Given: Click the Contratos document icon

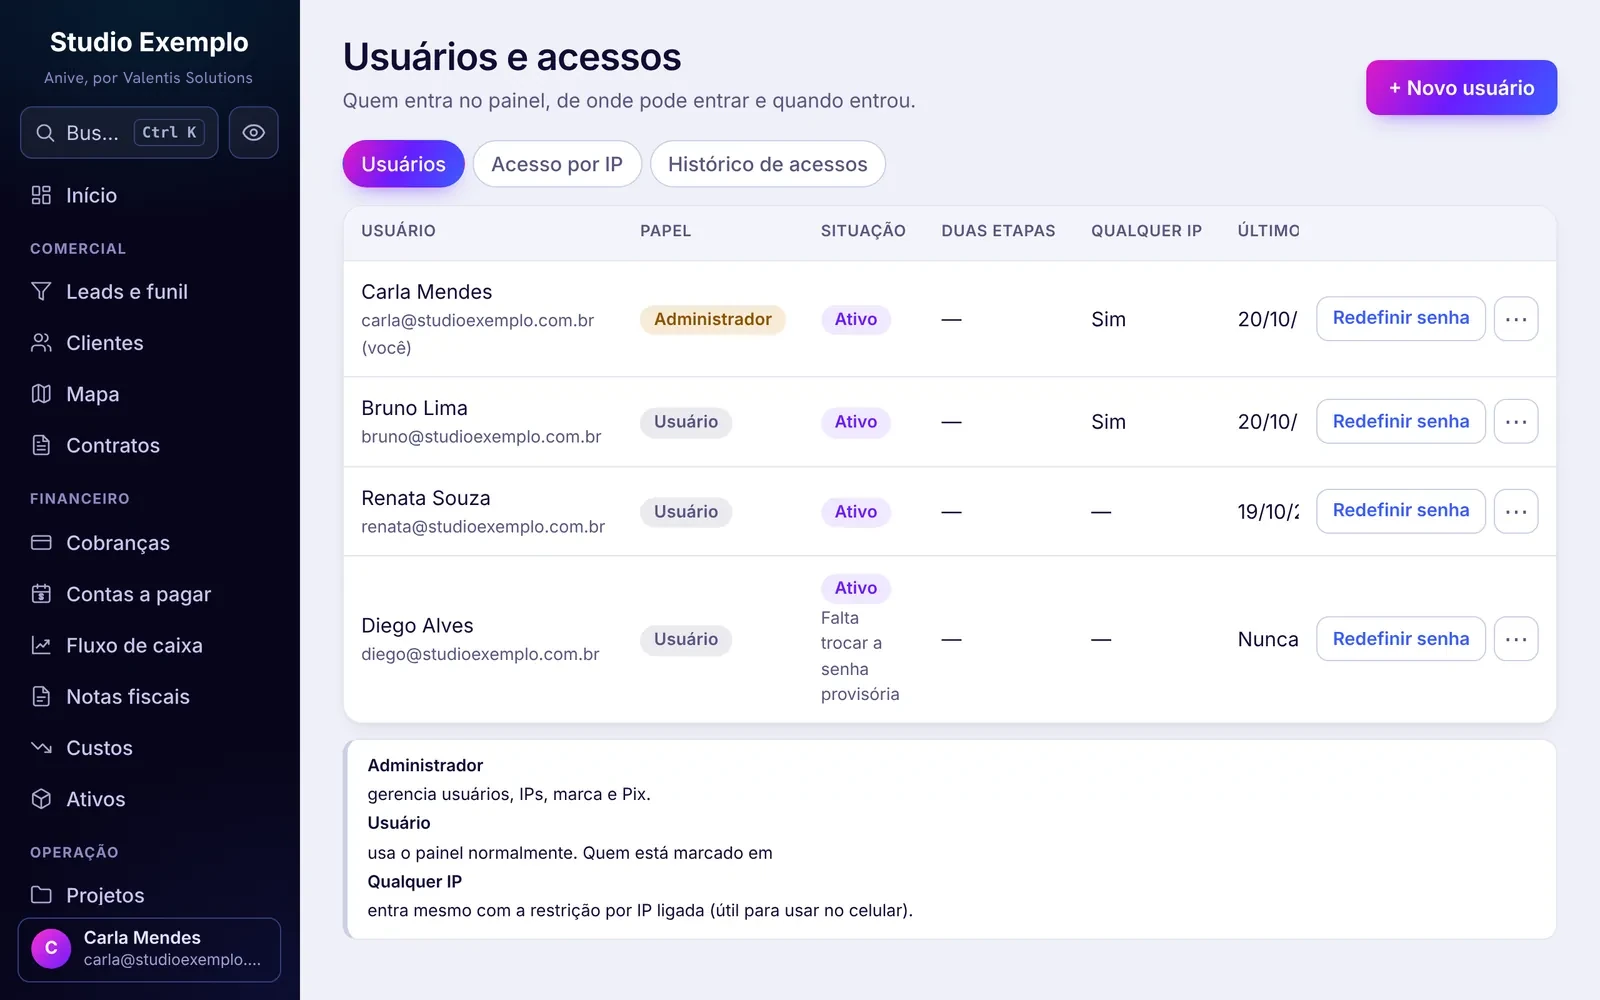Looking at the screenshot, I should [41, 445].
